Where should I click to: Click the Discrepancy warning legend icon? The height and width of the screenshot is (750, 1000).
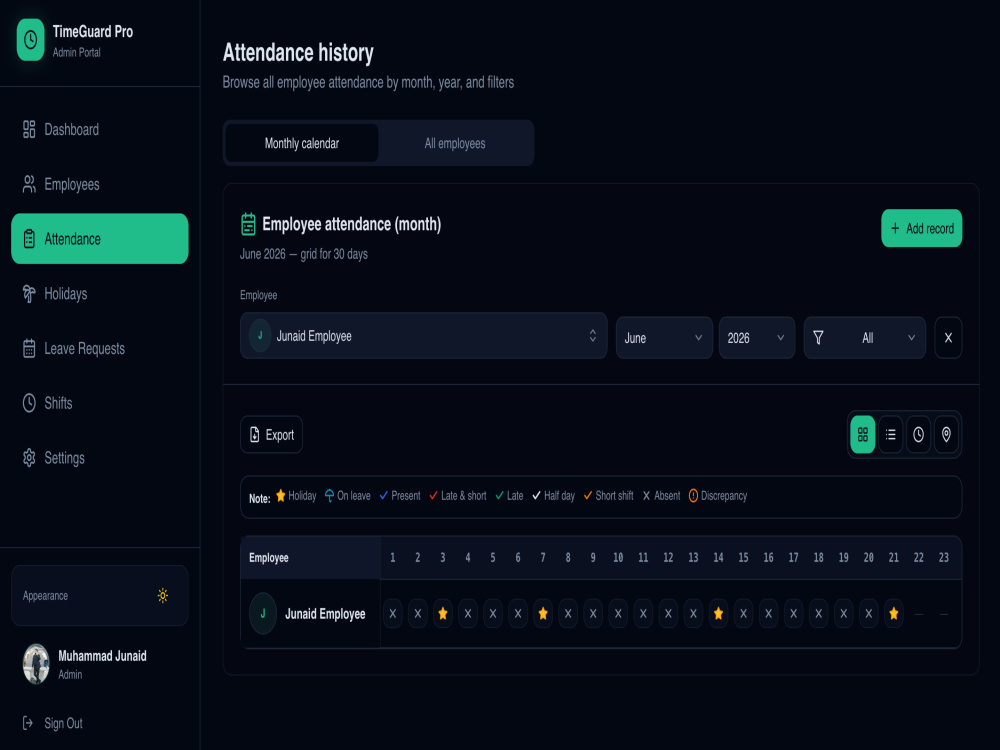pyautogui.click(x=693, y=496)
